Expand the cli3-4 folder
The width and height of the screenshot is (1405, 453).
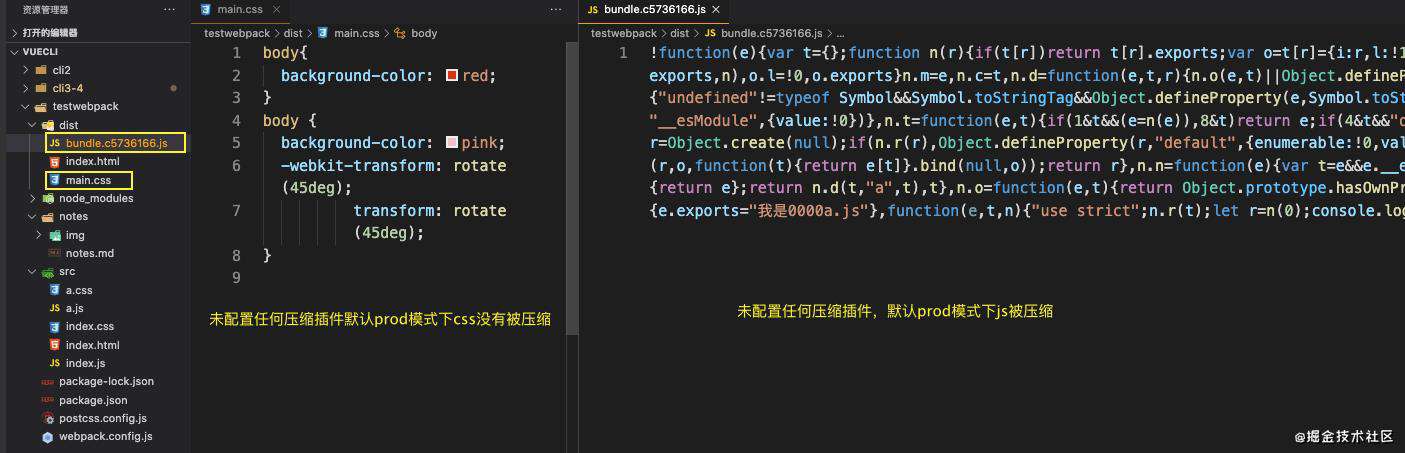(26, 88)
